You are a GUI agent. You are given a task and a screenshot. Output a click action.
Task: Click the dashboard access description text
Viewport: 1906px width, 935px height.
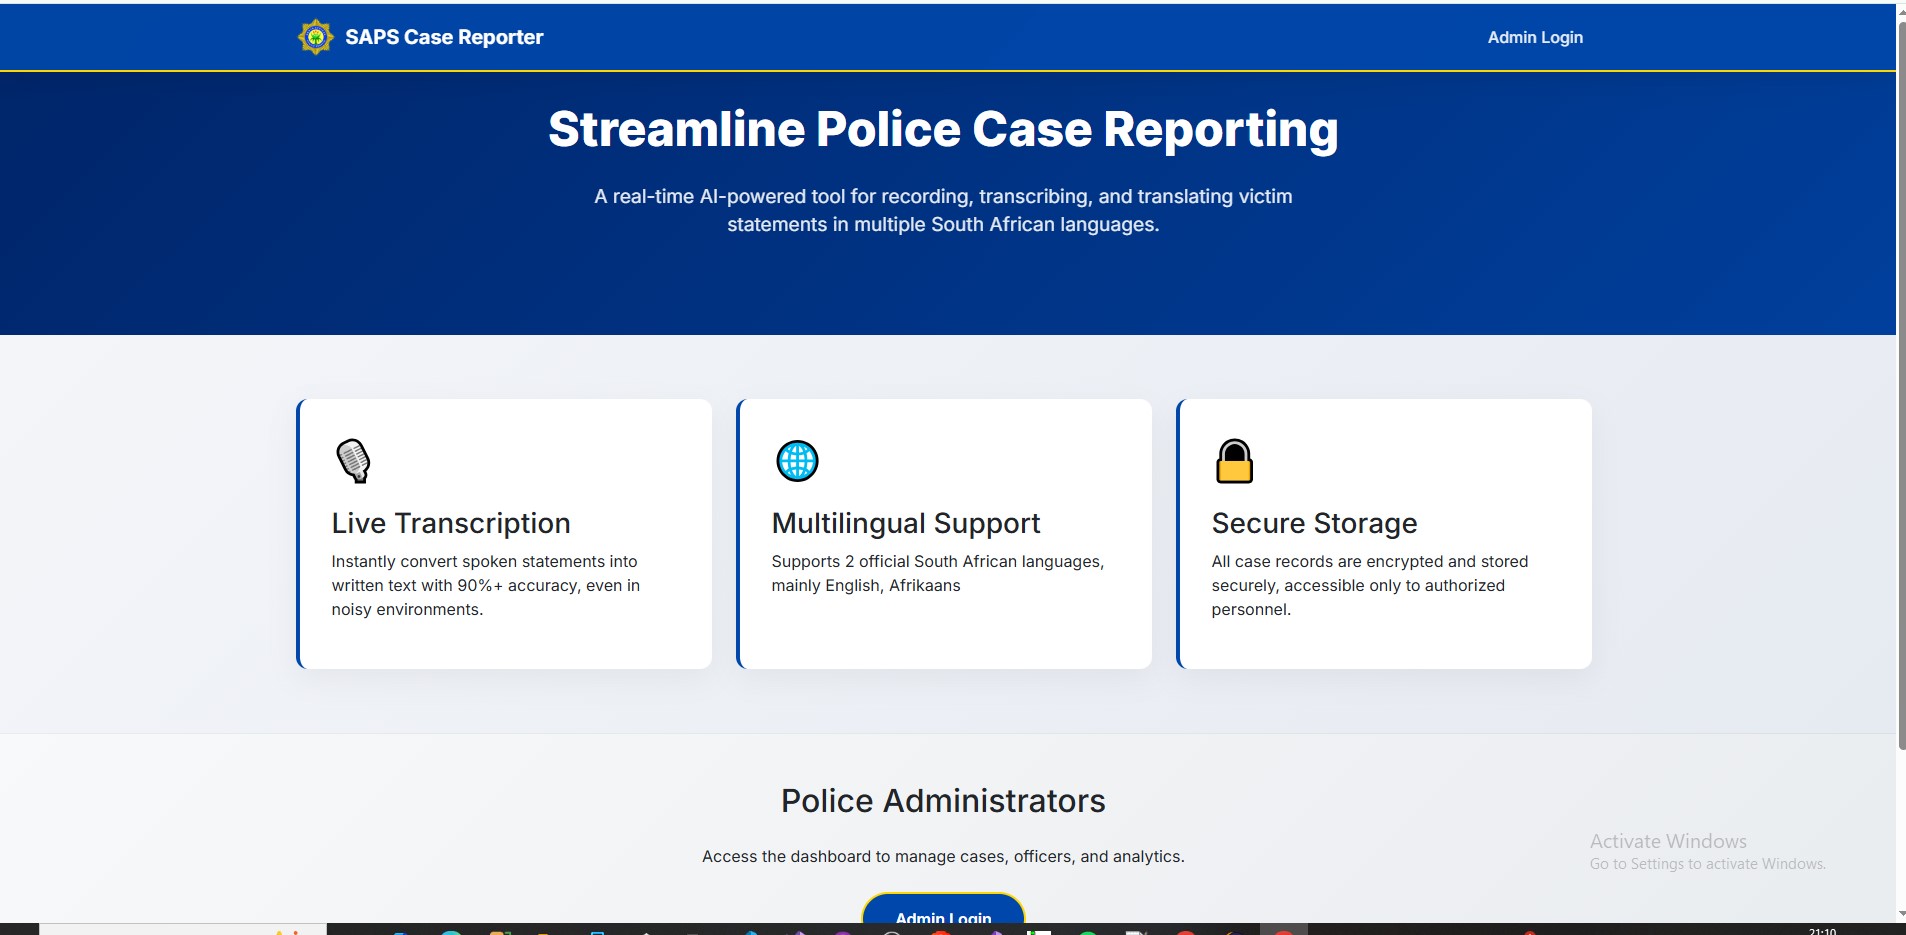pos(942,856)
